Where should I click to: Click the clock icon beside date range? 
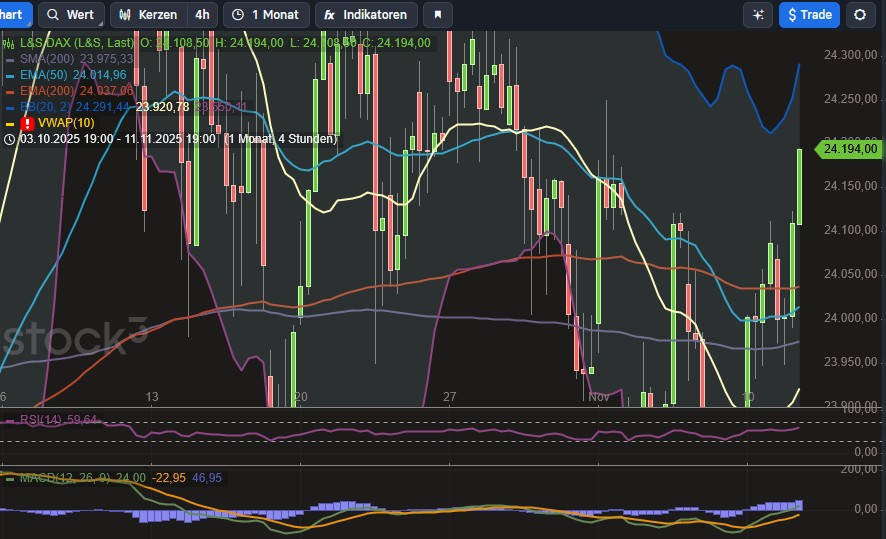pos(9,139)
